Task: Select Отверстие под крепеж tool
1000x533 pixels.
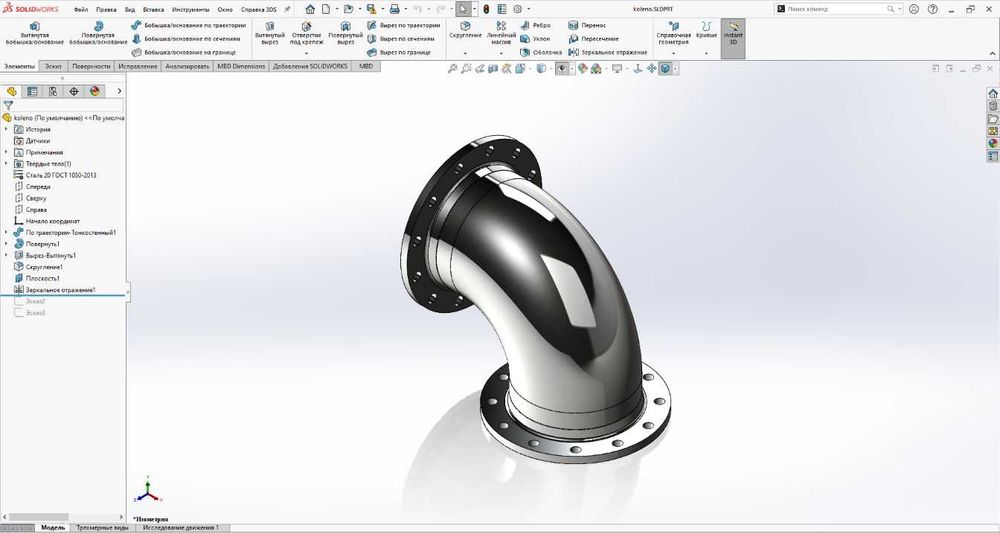Action: 306,34
